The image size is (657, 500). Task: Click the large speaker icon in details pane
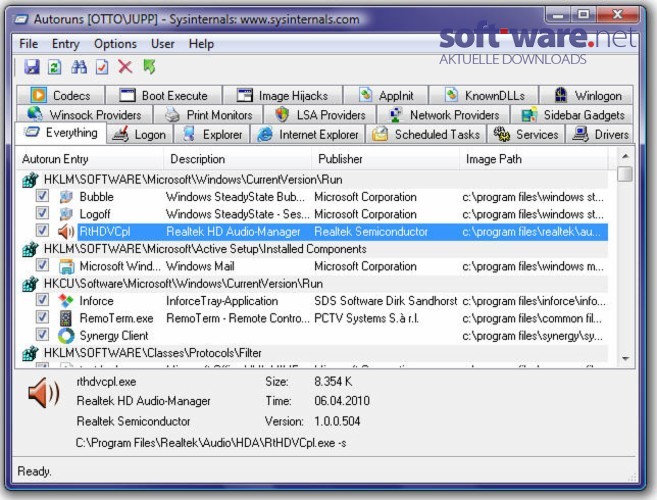pos(44,393)
